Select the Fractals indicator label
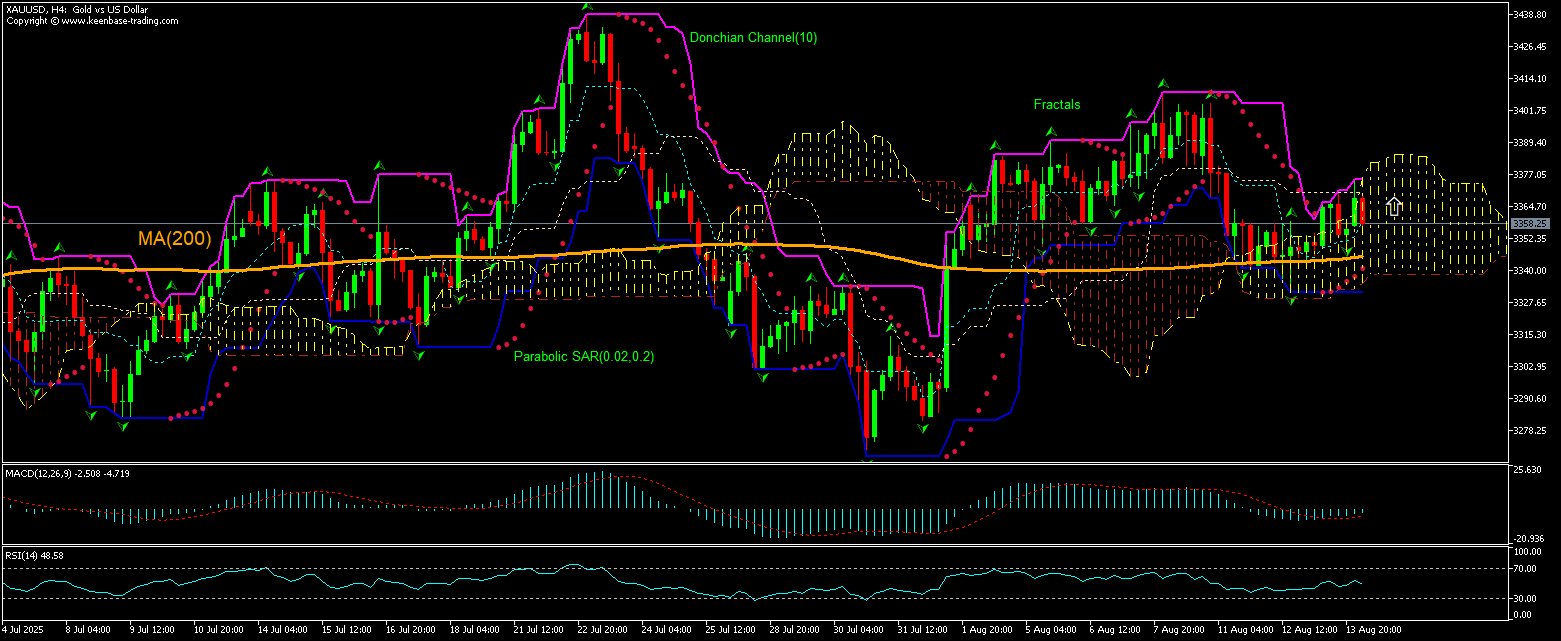The width and height of the screenshot is (1561, 641). [1057, 104]
